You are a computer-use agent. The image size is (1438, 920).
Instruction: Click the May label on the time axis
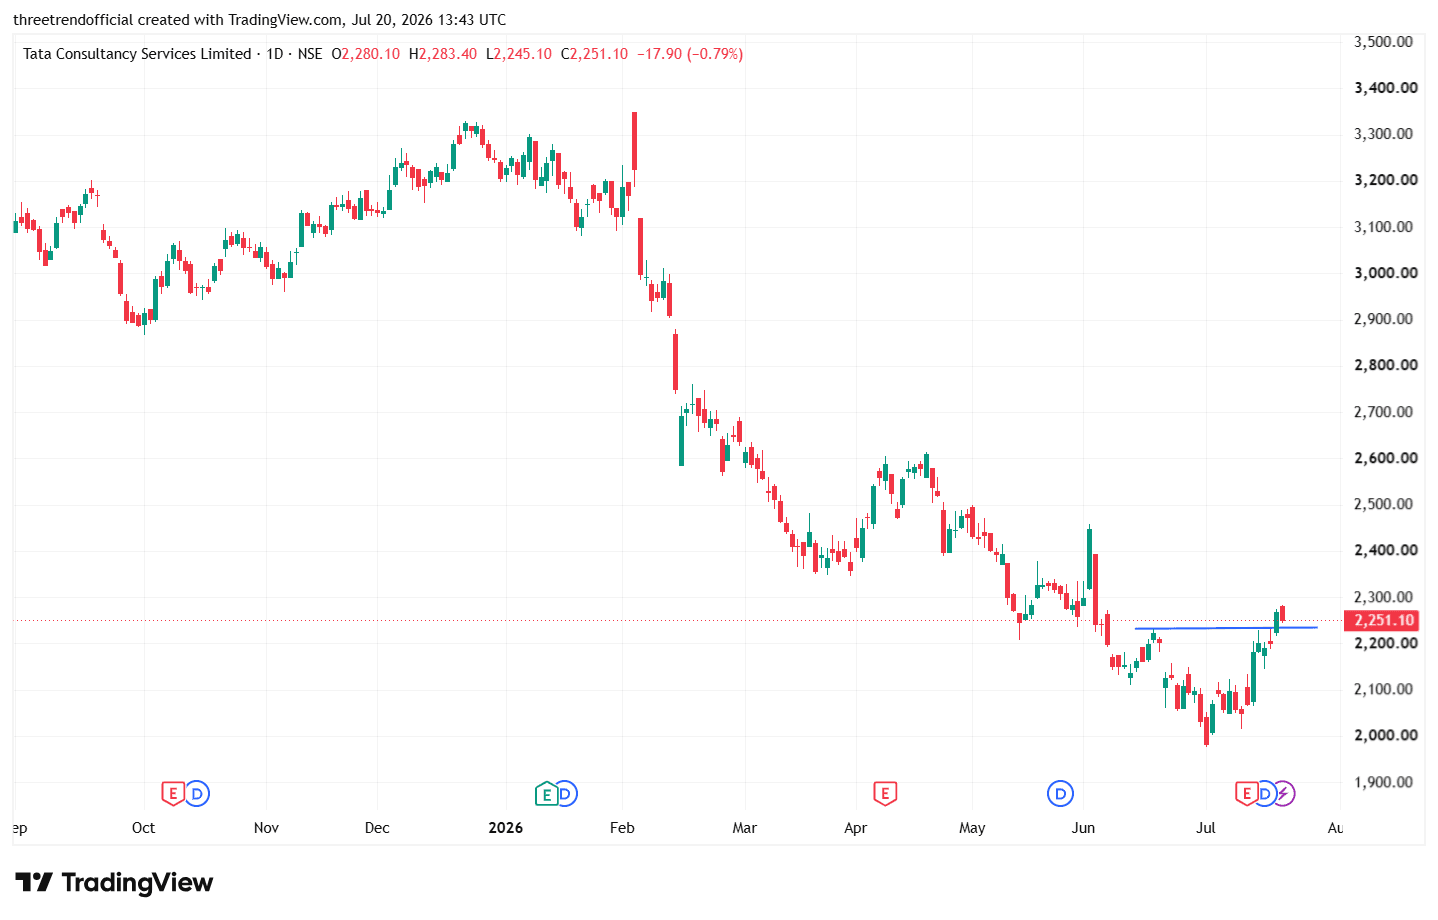point(972,828)
